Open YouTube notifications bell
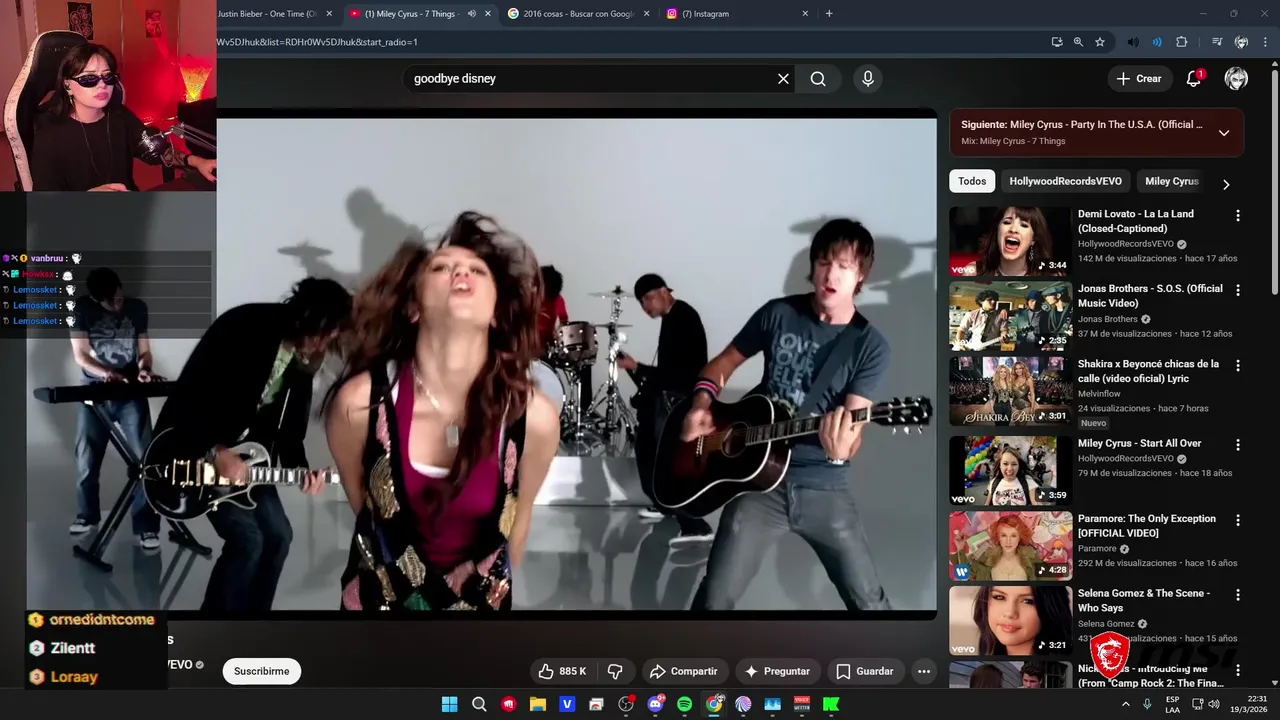This screenshot has width=1280, height=720. (1193, 79)
